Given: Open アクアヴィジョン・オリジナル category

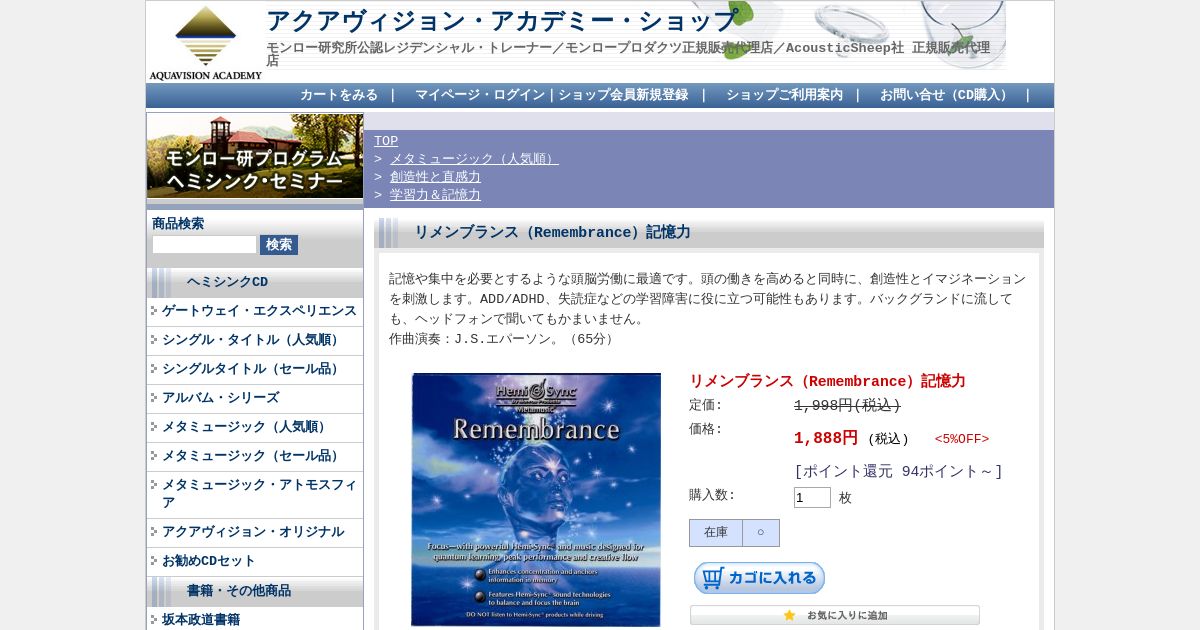Looking at the screenshot, I should click(253, 532).
